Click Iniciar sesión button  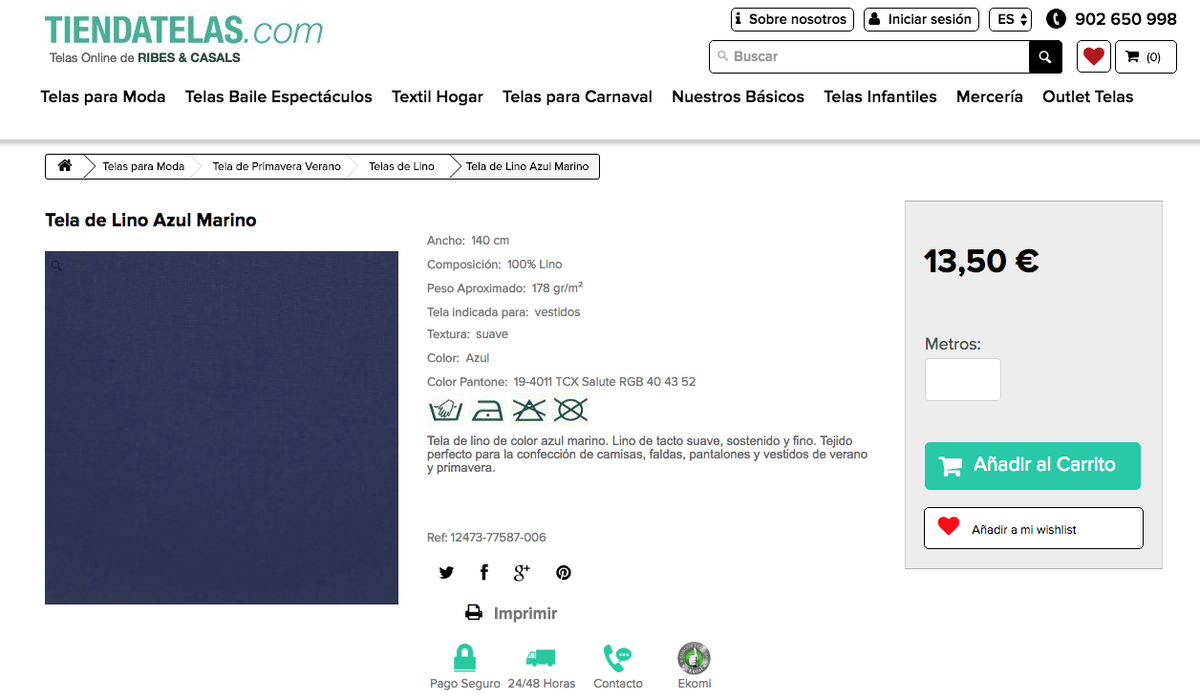921,19
